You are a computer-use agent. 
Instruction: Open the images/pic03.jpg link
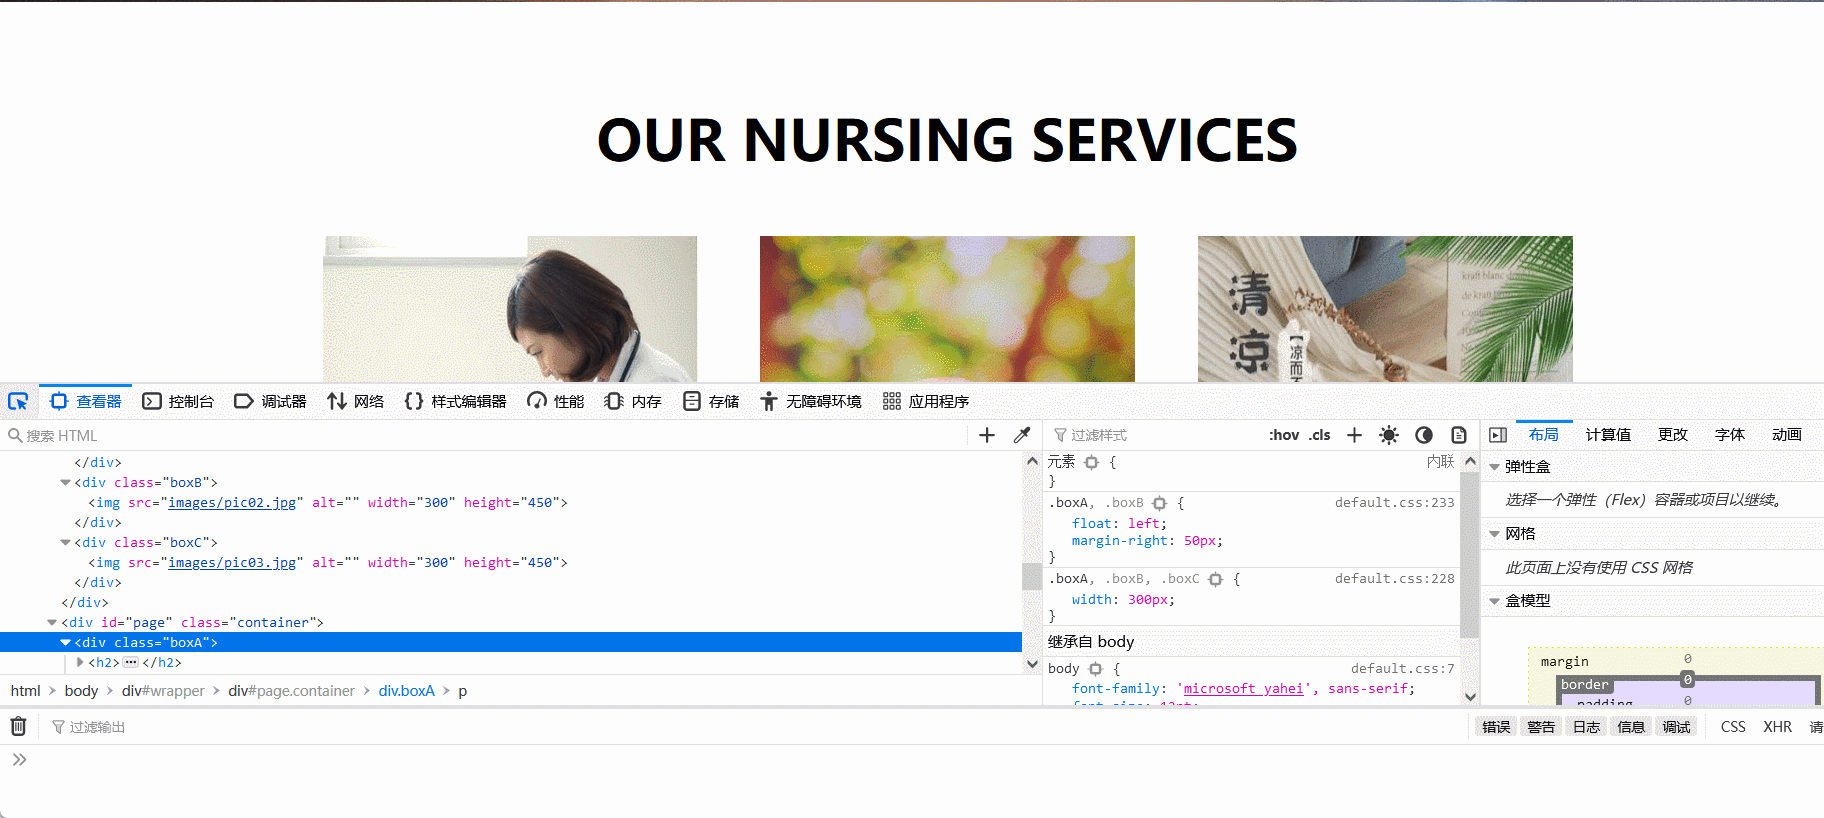click(232, 562)
